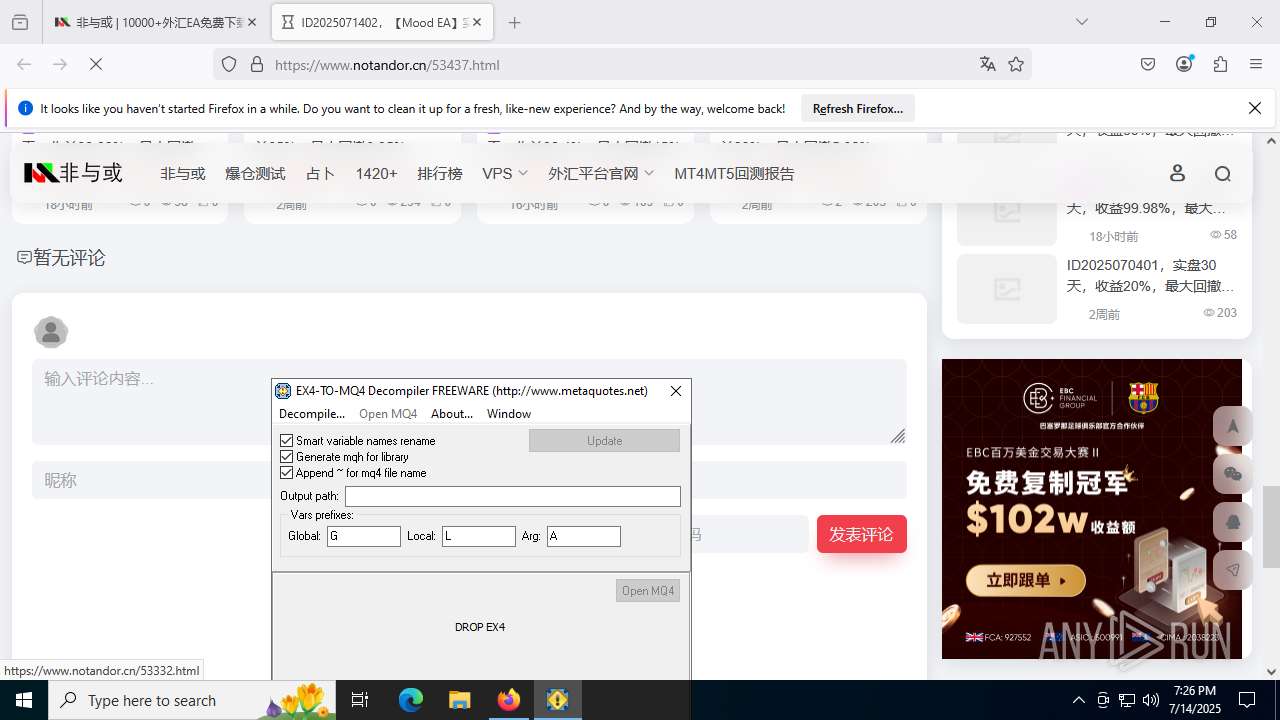Switch to the 非与或 10000+ browser tab
This screenshot has height=720, width=1280.
pyautogui.click(x=155, y=22)
